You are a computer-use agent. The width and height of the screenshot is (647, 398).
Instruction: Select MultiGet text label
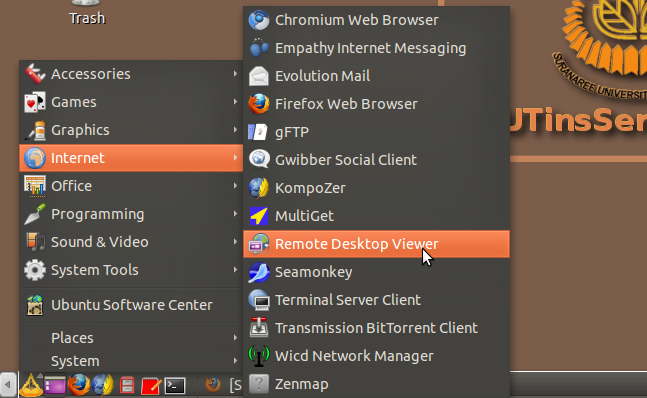click(x=305, y=216)
